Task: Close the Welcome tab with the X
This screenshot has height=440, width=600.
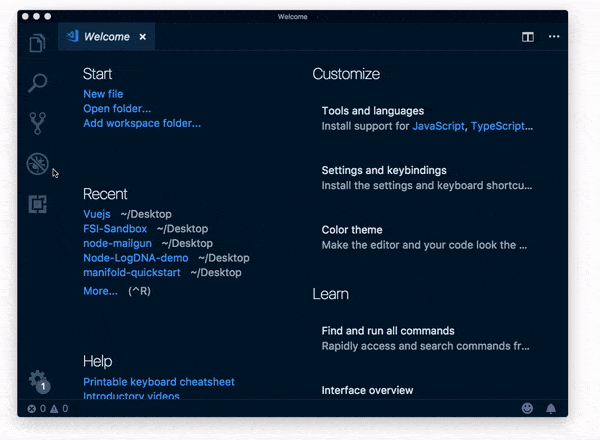Action: point(143,37)
